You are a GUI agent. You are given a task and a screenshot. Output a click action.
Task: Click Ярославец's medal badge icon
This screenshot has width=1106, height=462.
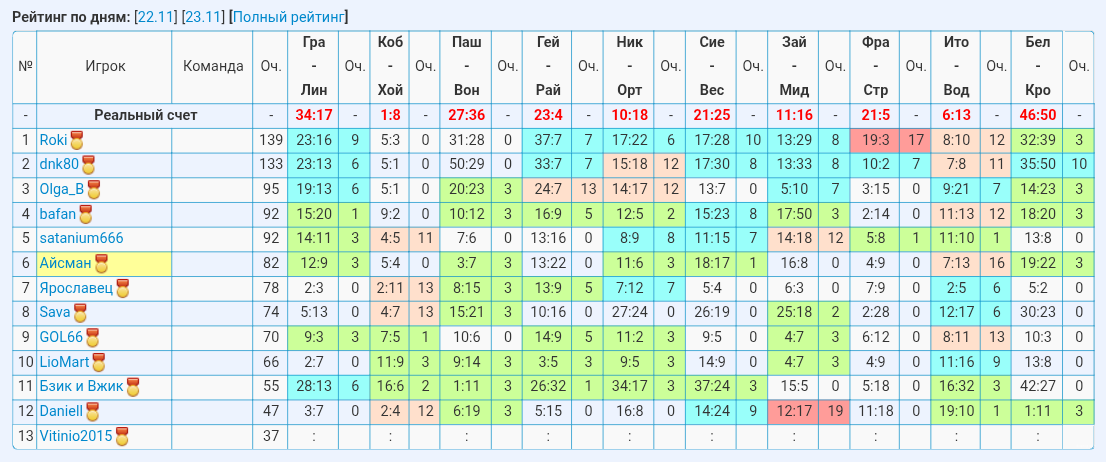[x=123, y=288]
